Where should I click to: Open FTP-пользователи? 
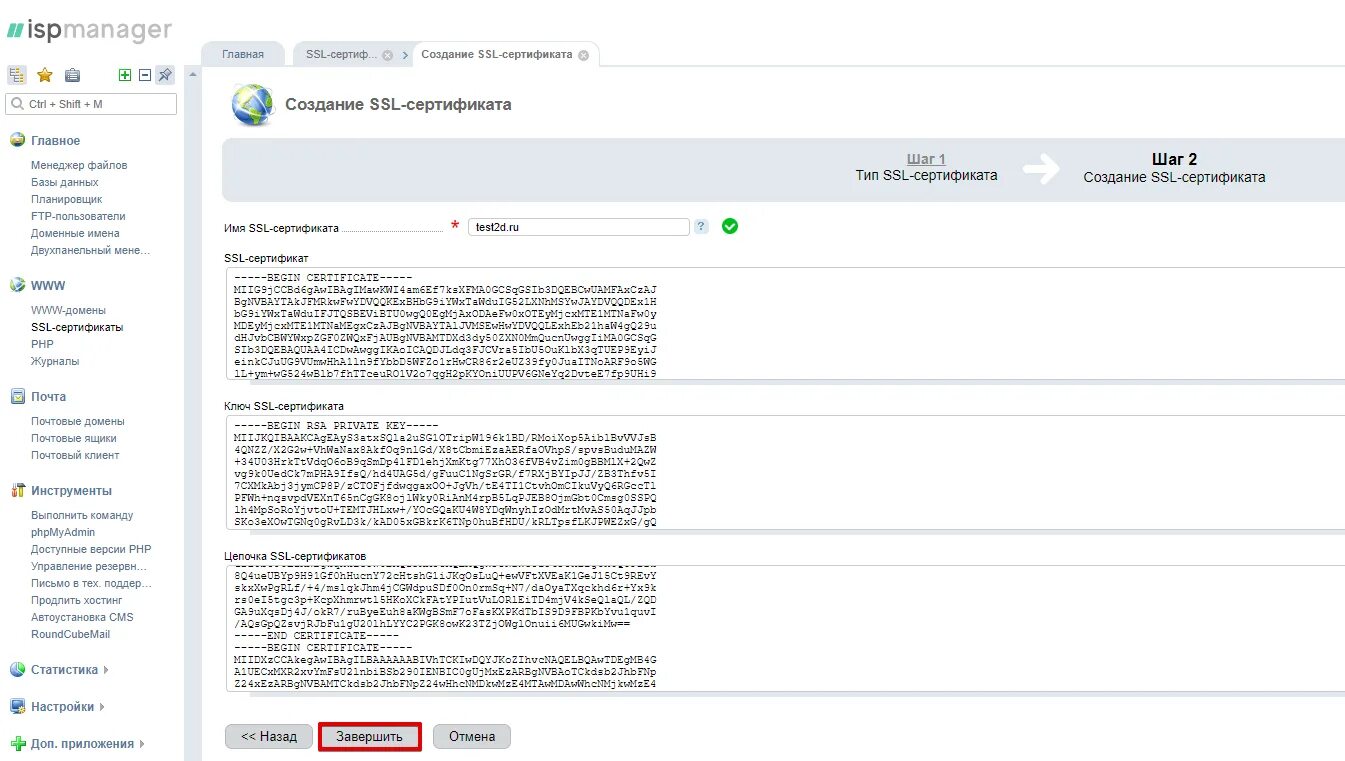[78, 216]
